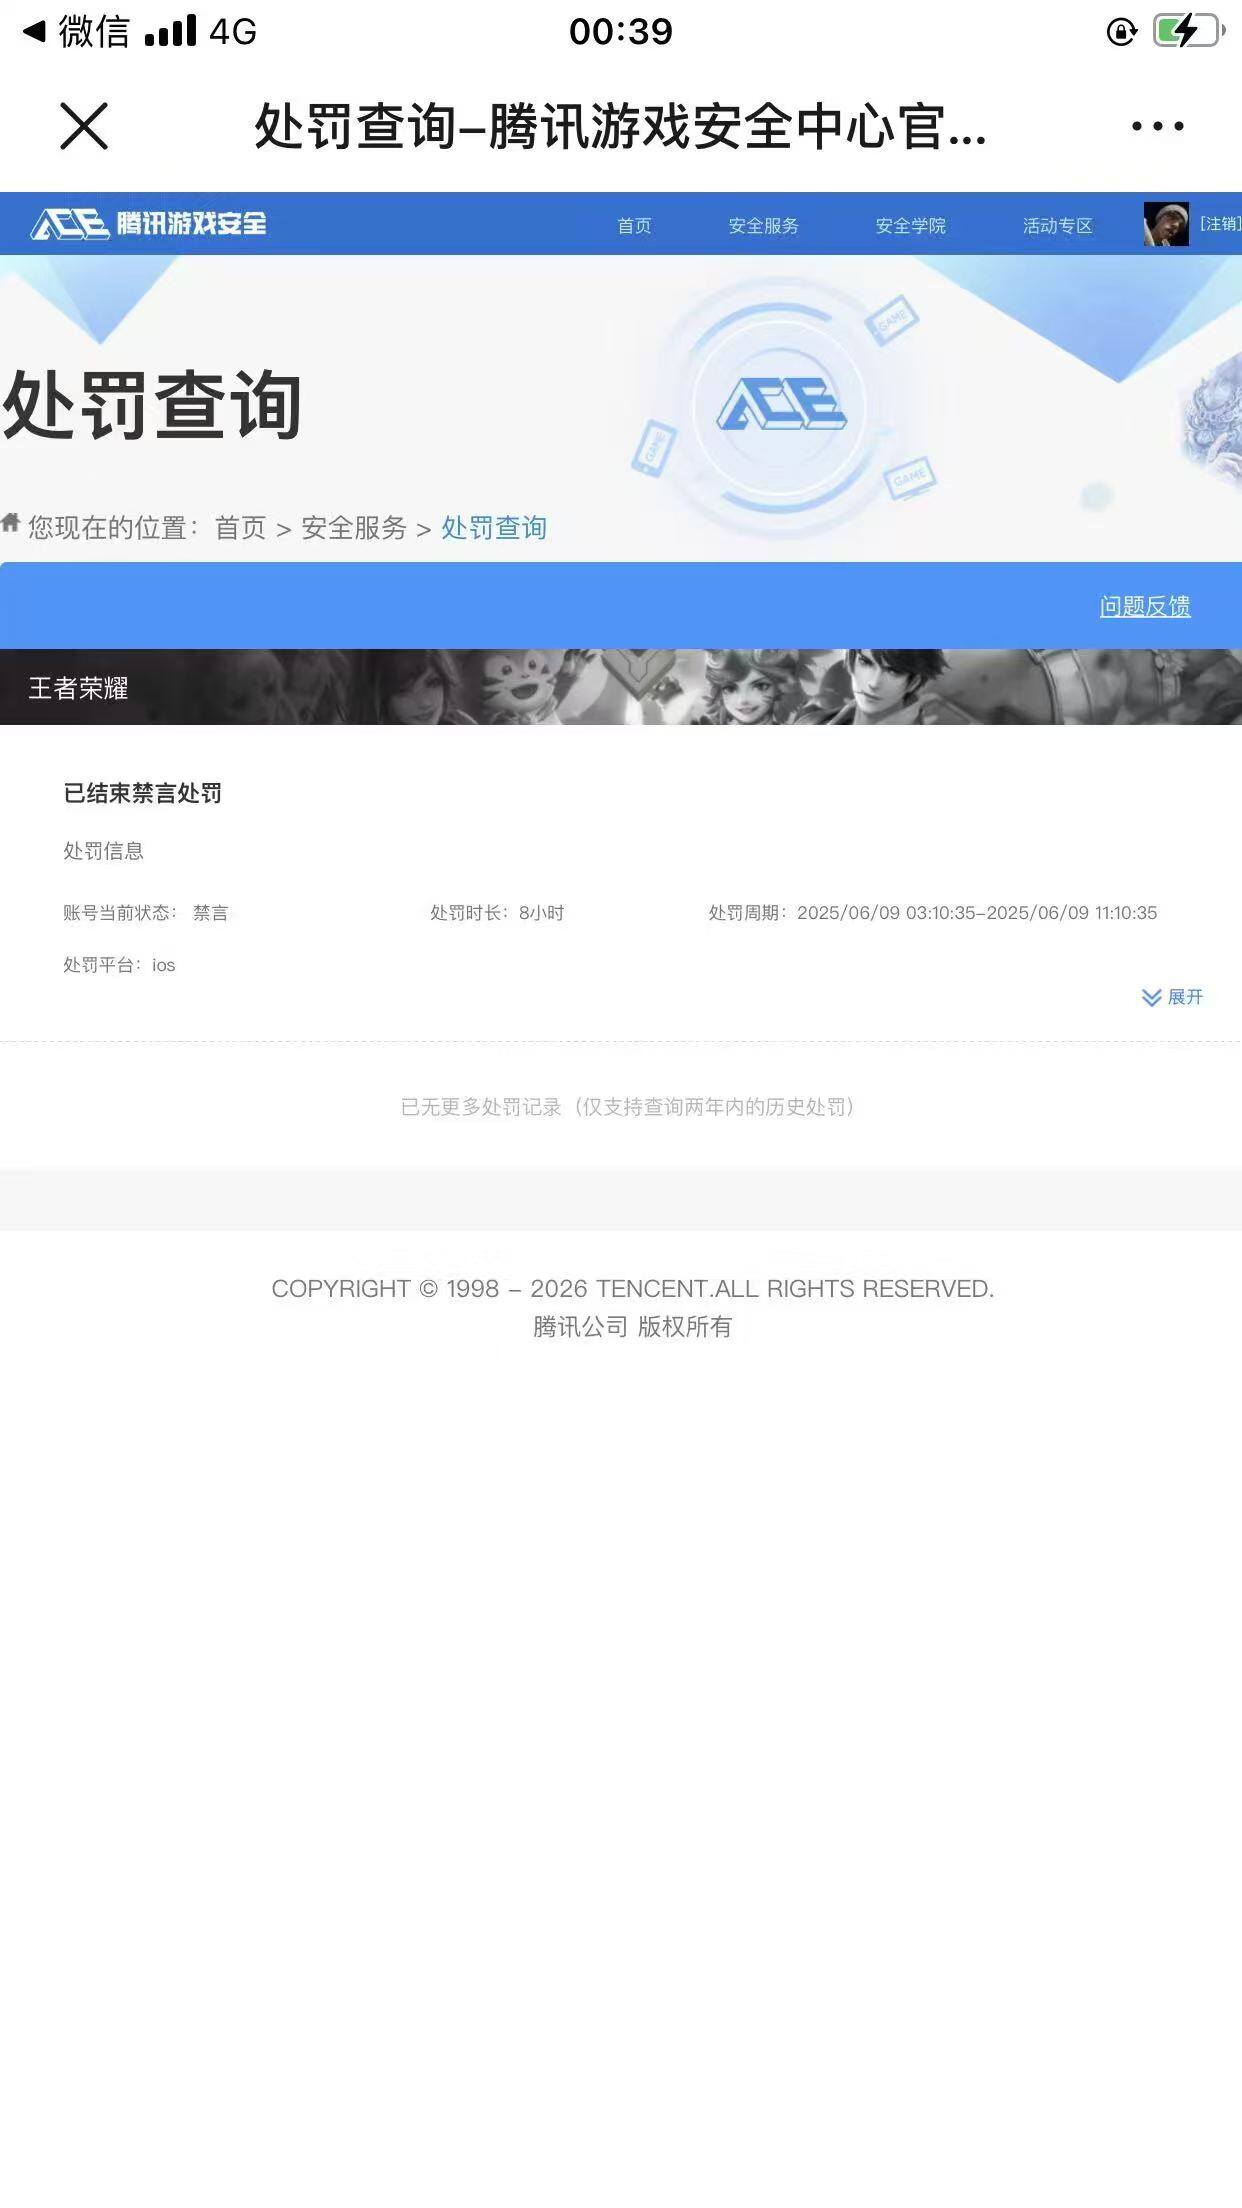
Task: Go to 安全服务 in breadcrumb path
Action: point(354,528)
